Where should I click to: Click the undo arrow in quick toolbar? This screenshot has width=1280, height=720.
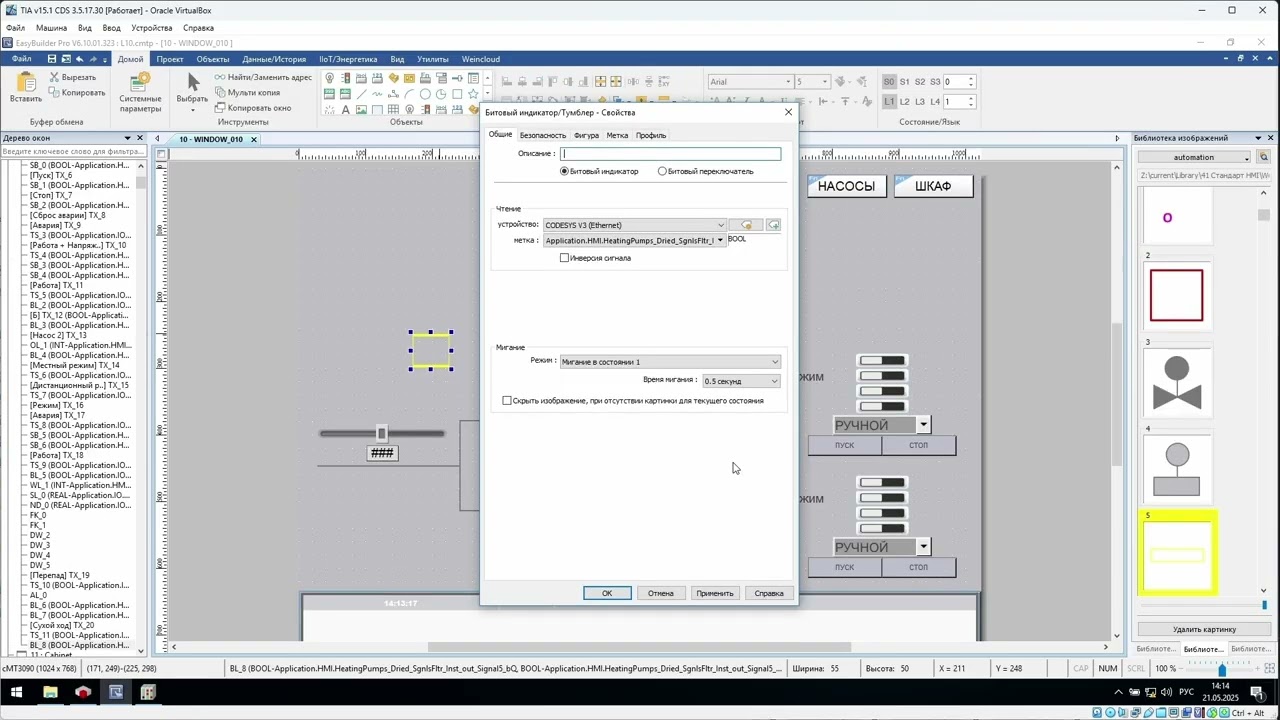[x=80, y=59]
